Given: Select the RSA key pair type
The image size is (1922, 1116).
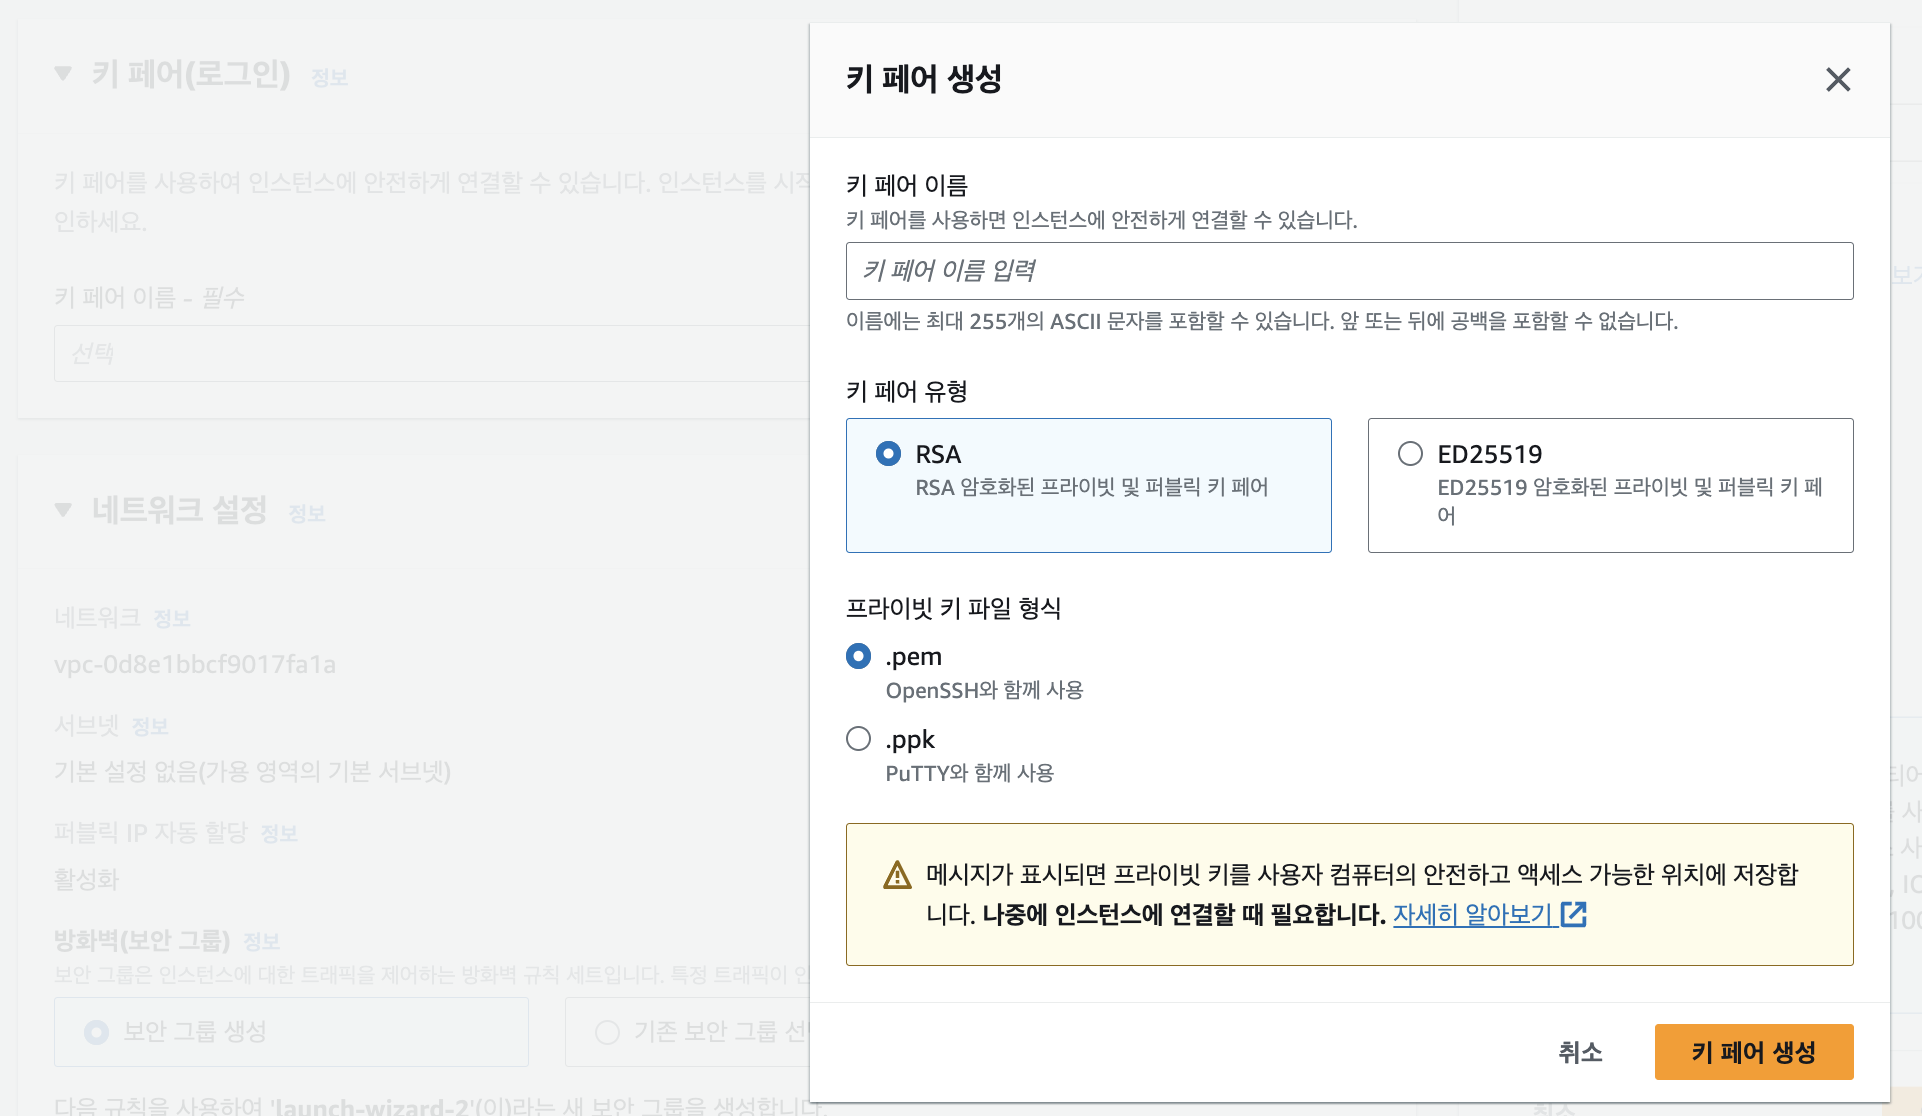Looking at the screenshot, I should pyautogui.click(x=888, y=454).
